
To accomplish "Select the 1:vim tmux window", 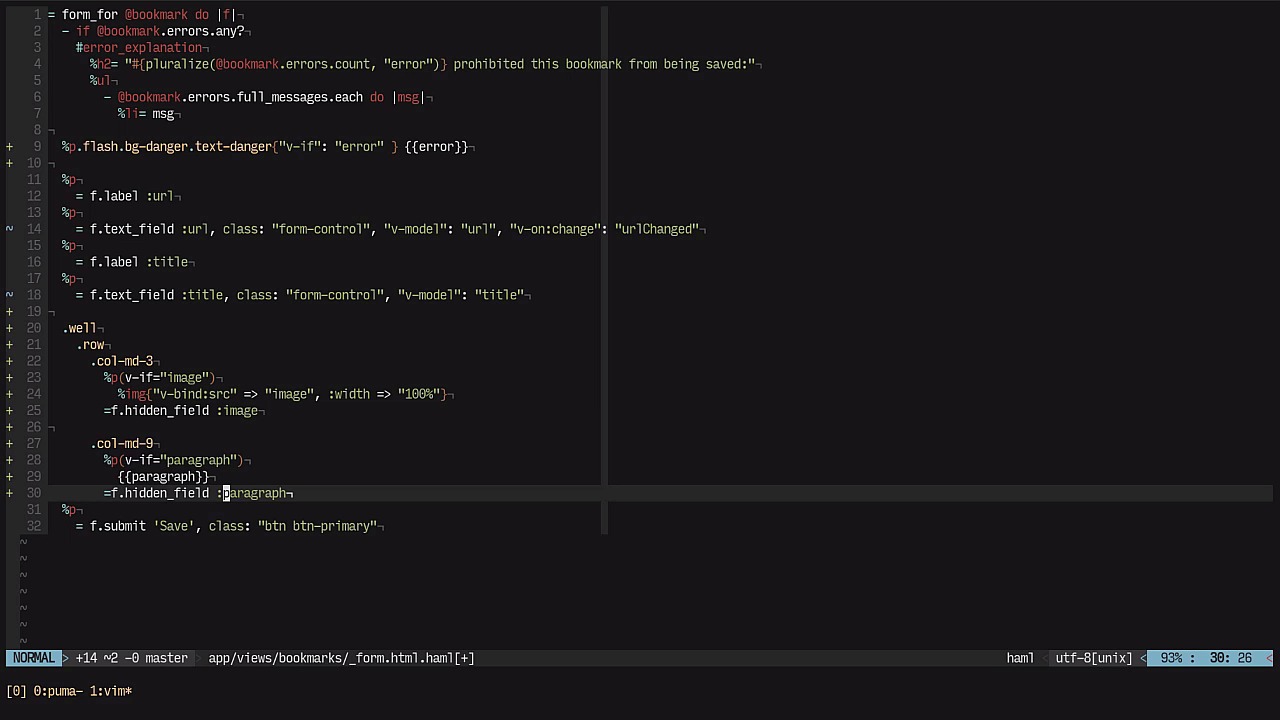I will click(110, 691).
